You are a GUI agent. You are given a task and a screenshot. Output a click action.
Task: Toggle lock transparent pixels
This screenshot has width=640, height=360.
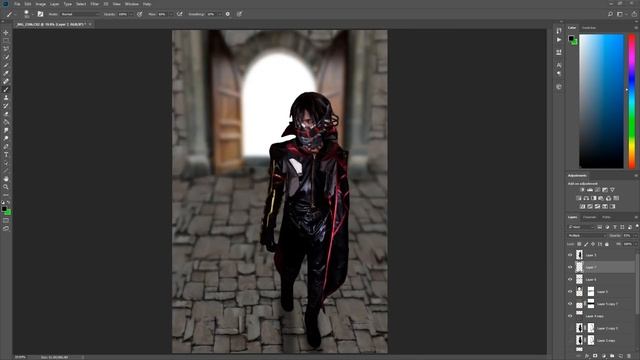click(579, 244)
